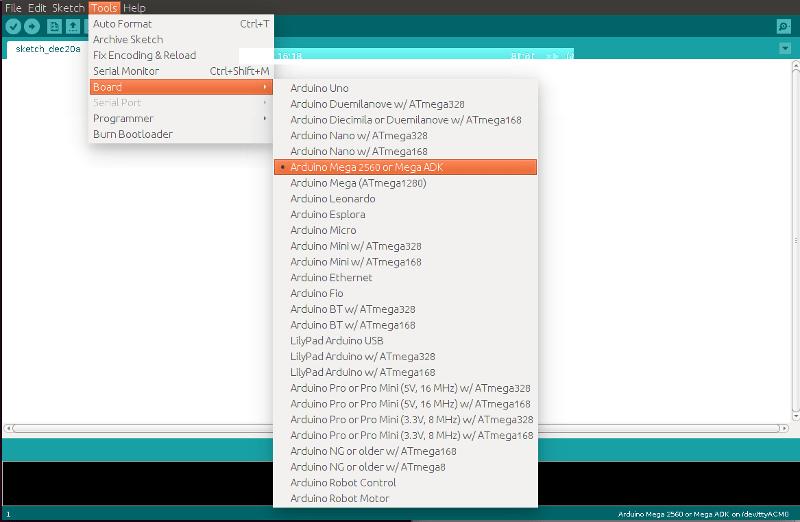Click Burn Bootloader menu entry

(x=132, y=134)
